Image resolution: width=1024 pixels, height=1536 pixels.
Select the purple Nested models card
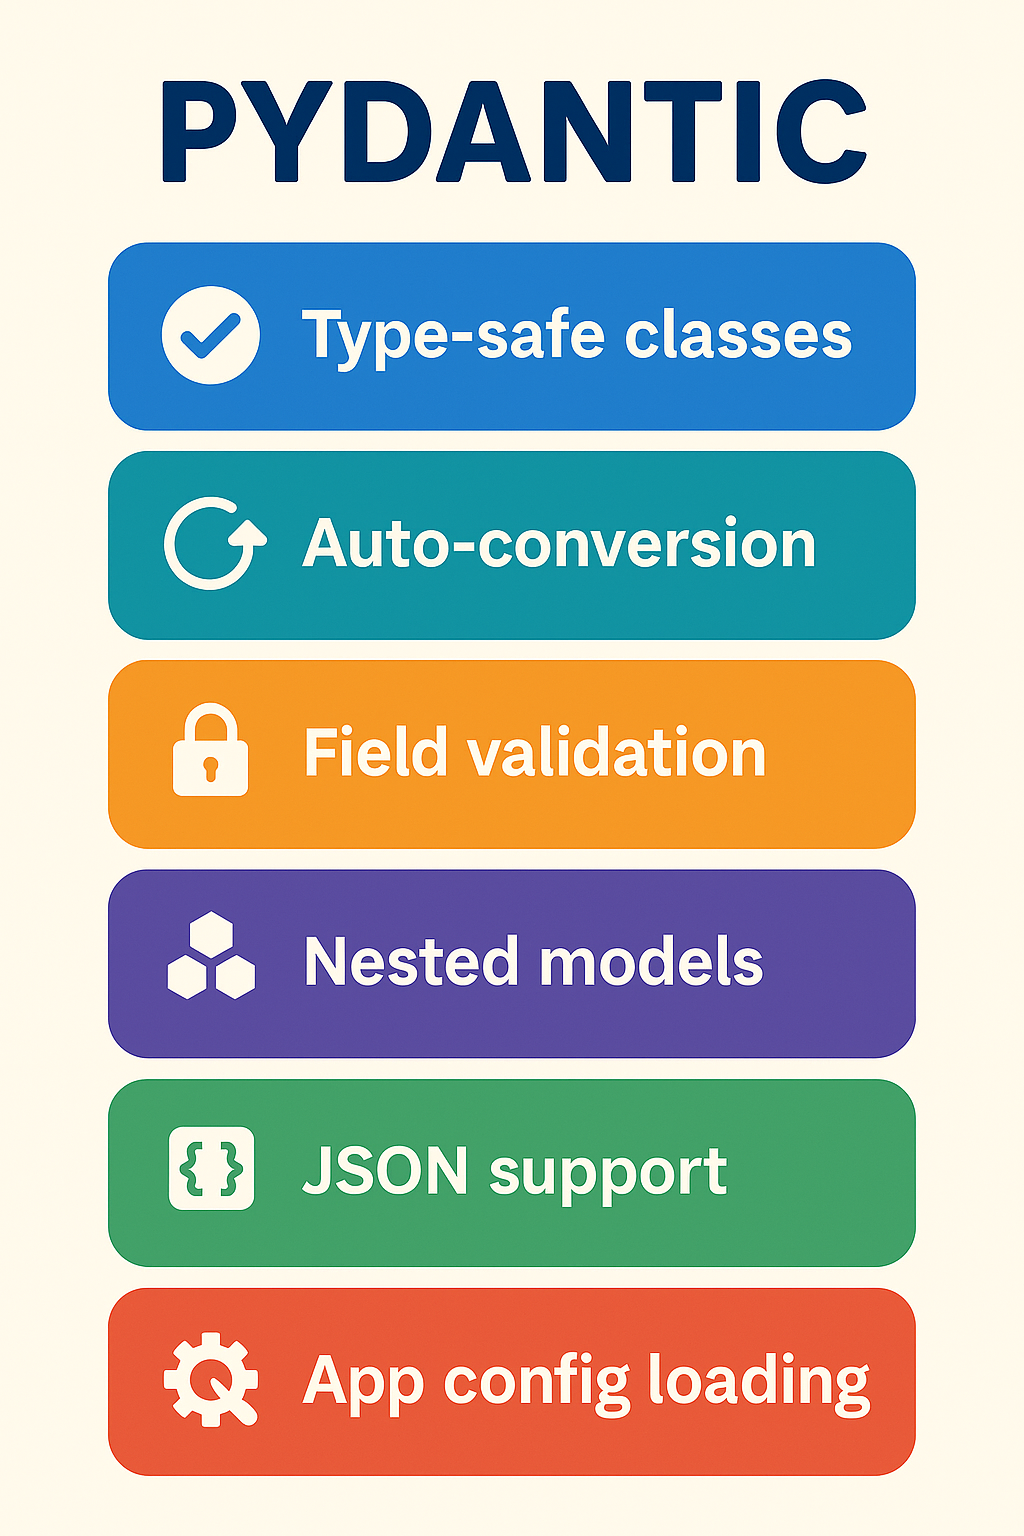click(512, 964)
